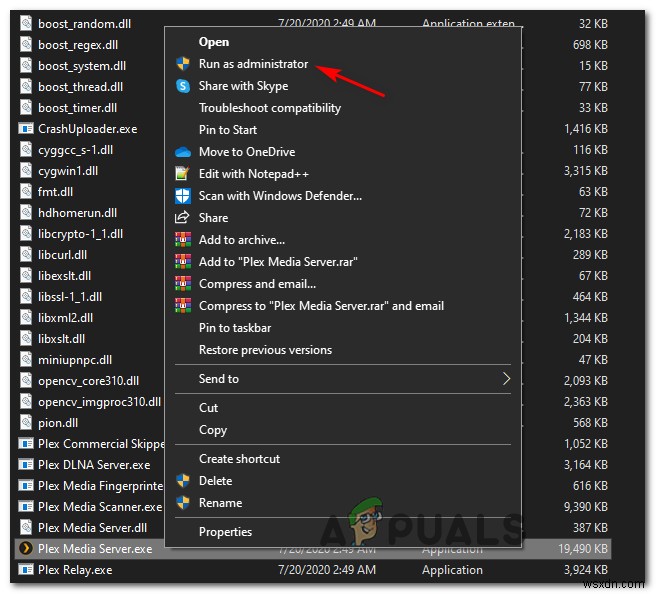Screen dimensions: 656x594
Task: Click the Plex Commercial Skipper icon
Action: pyautogui.click(x=26, y=443)
